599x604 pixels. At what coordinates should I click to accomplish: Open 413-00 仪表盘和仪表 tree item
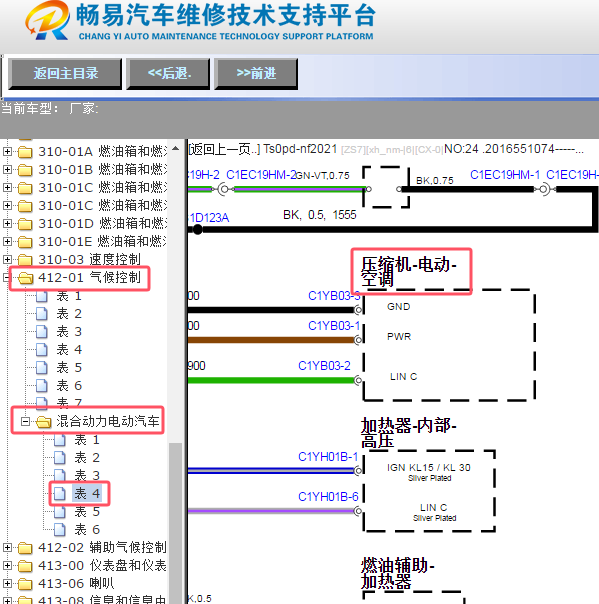click(x=102, y=565)
